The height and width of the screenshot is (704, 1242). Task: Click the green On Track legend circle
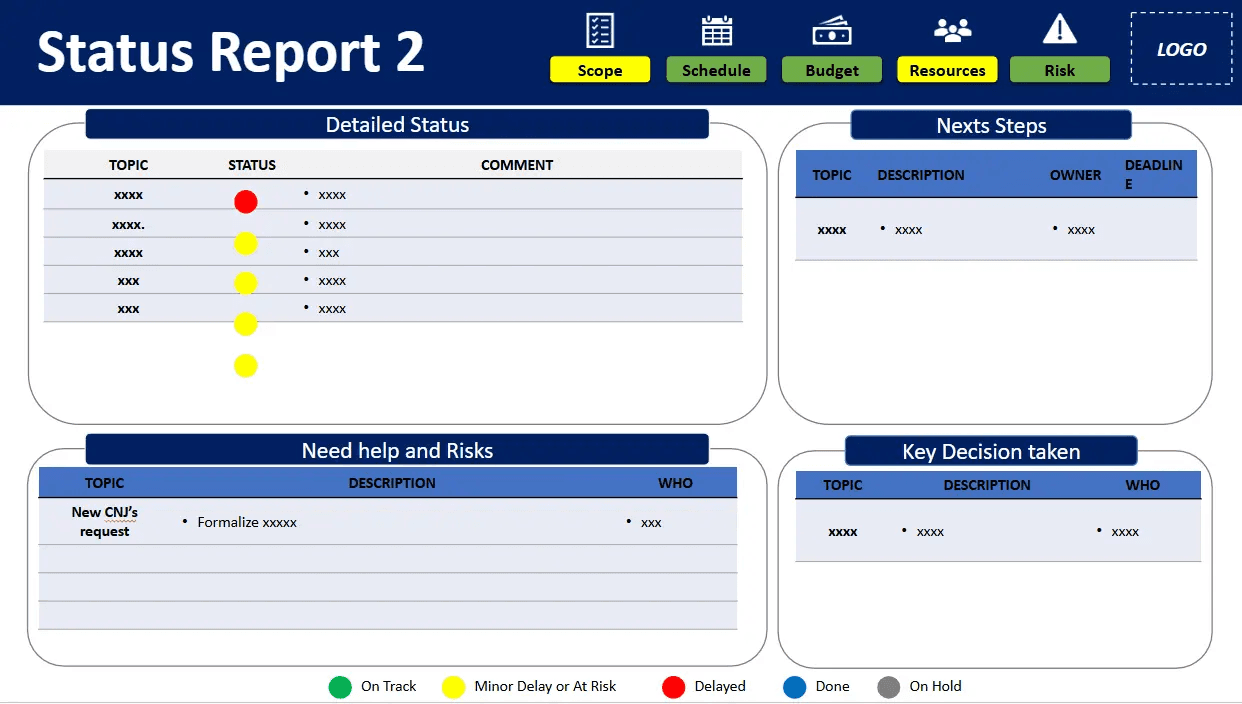coord(341,687)
